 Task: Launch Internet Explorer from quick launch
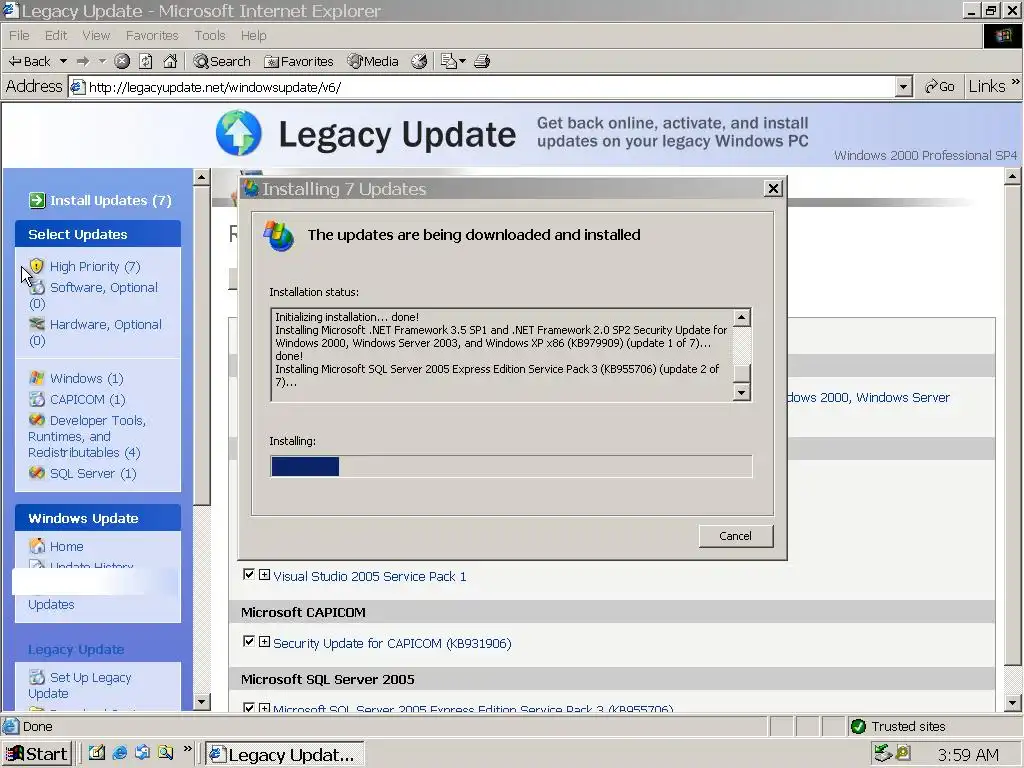pos(120,753)
